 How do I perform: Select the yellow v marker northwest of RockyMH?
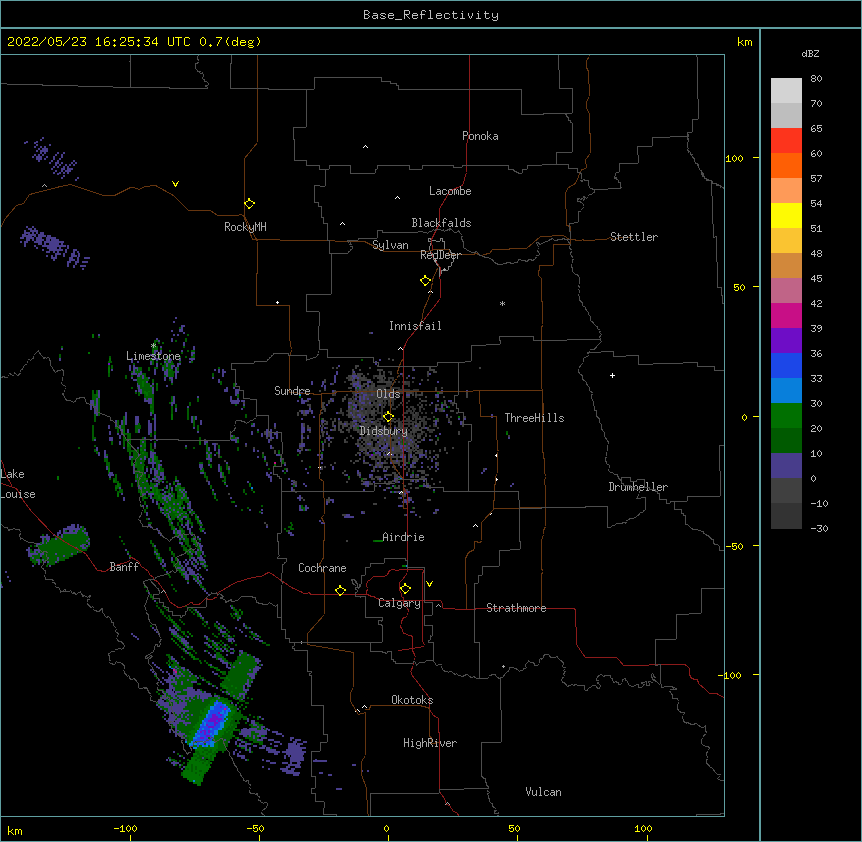tap(175, 184)
